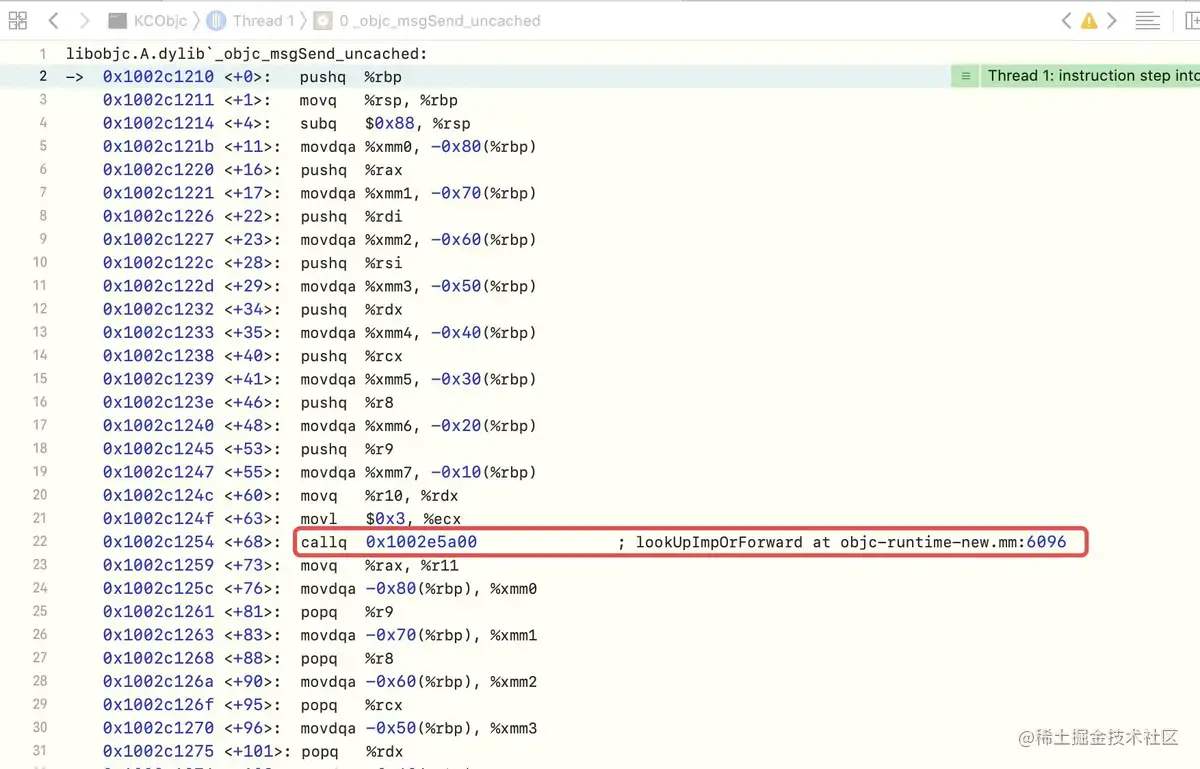Click address 0x1002c1254 on line 22
Image resolution: width=1200 pixels, height=769 pixels.
tap(158, 542)
